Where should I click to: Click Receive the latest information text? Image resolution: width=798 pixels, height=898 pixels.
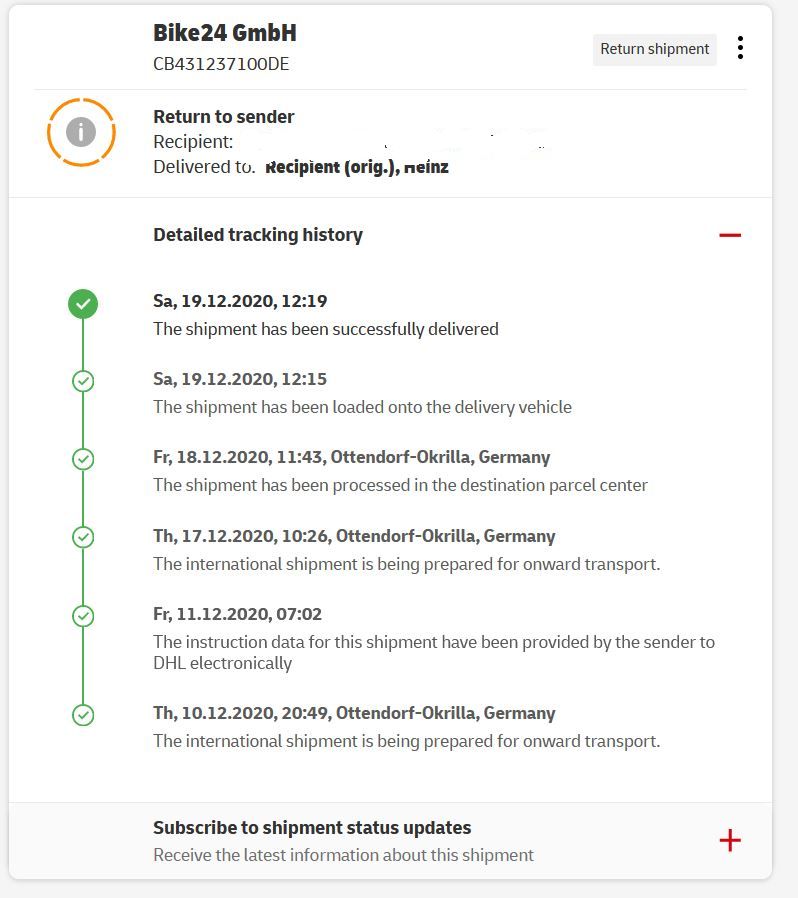click(343, 855)
